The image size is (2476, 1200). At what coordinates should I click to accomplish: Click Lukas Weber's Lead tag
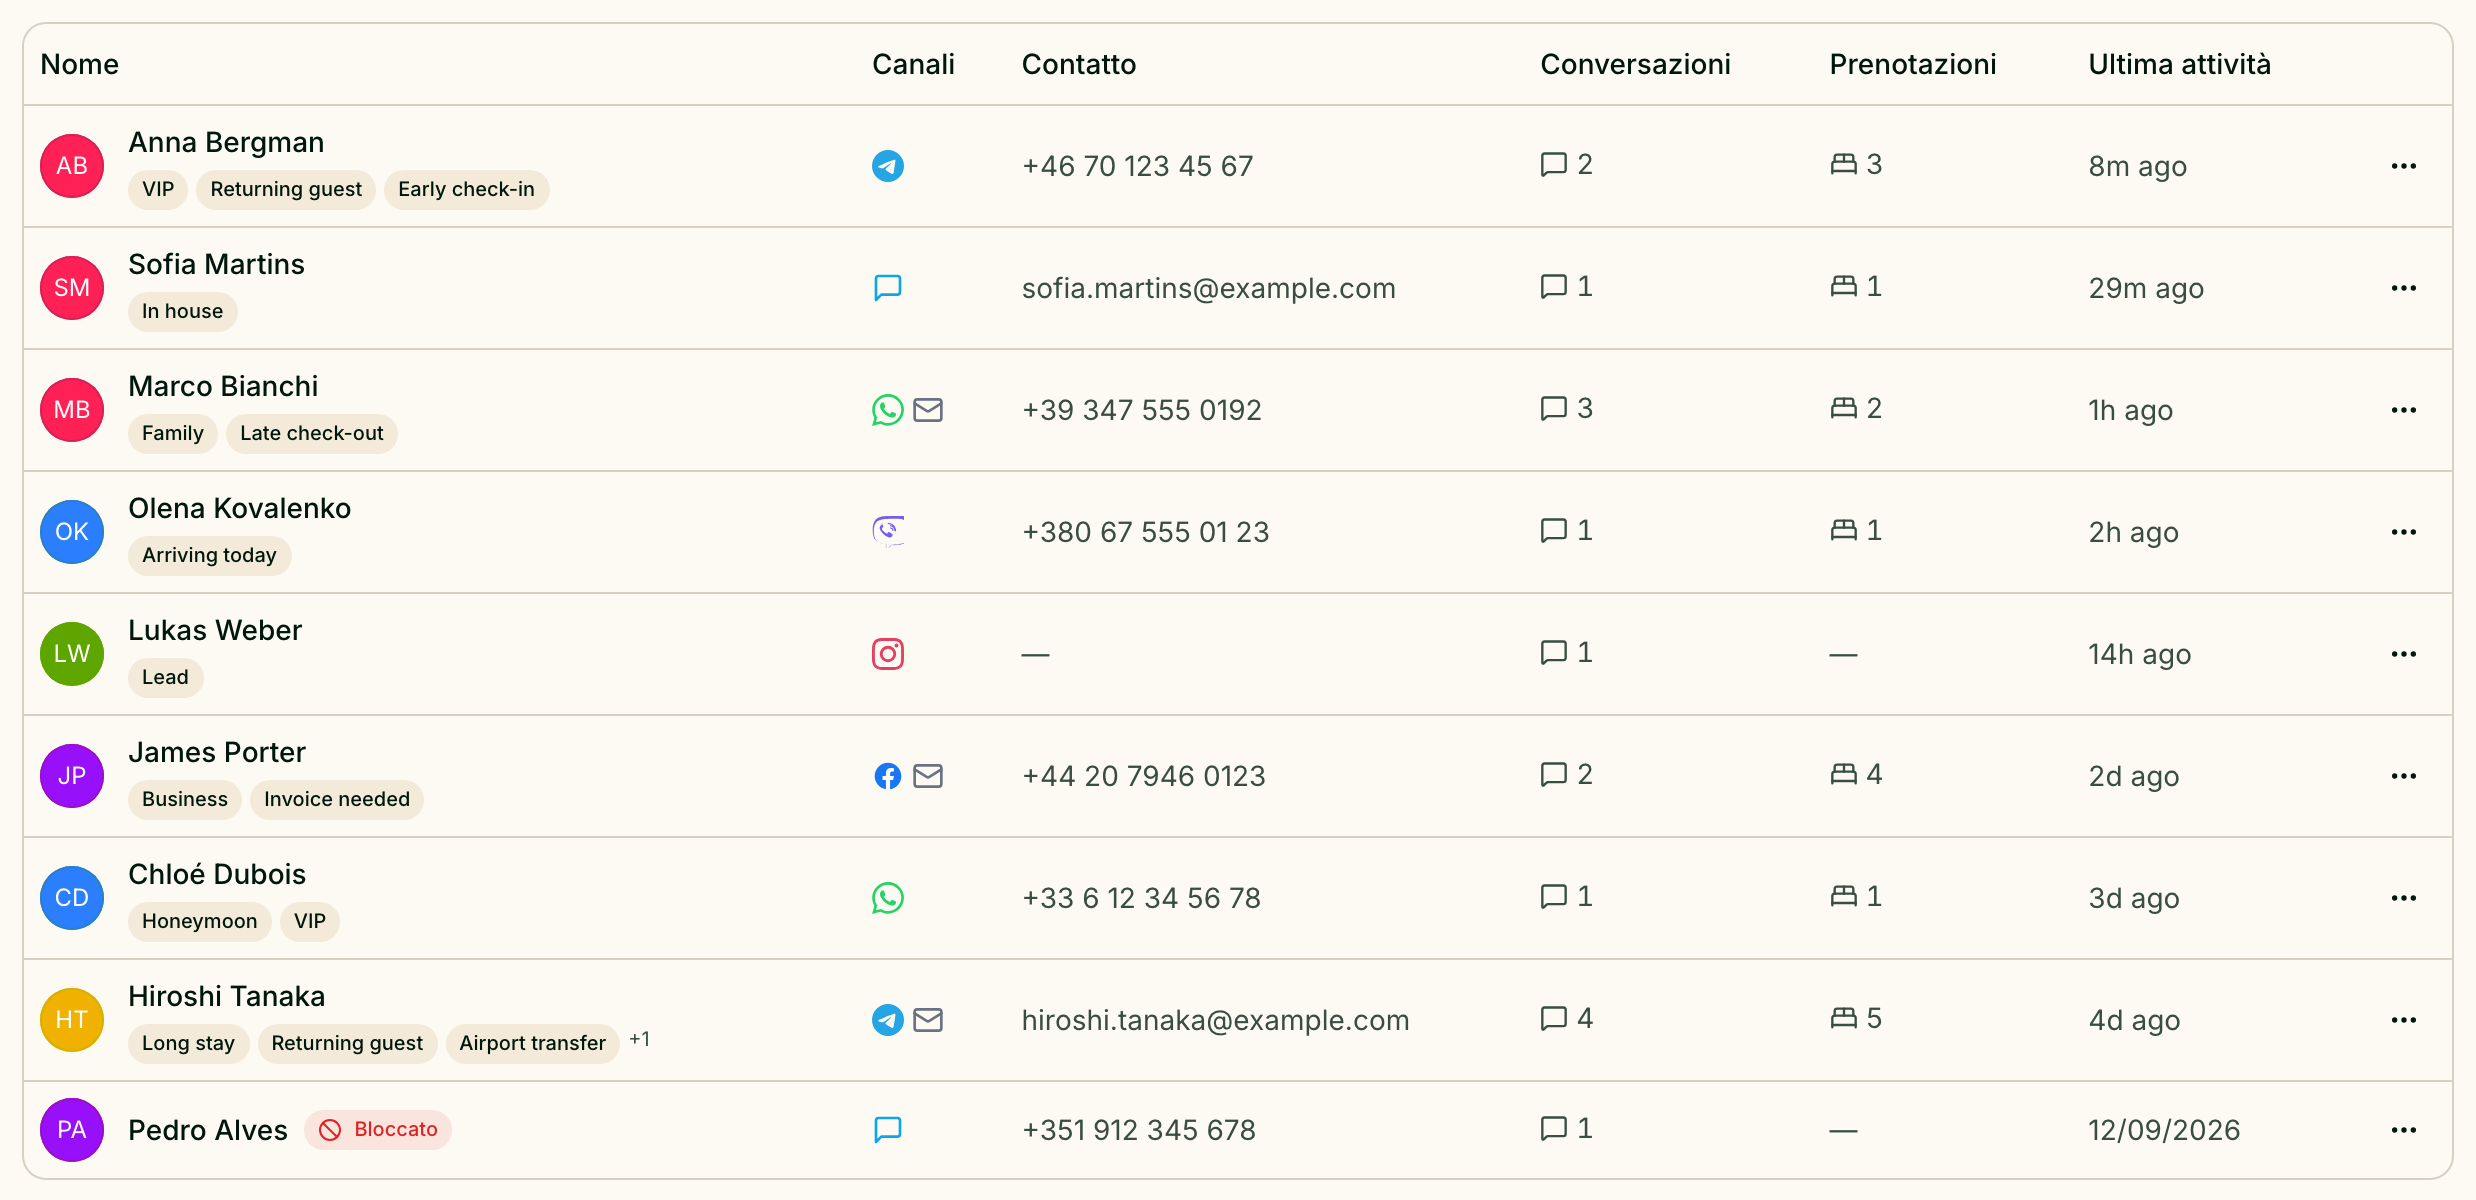pyautogui.click(x=165, y=678)
